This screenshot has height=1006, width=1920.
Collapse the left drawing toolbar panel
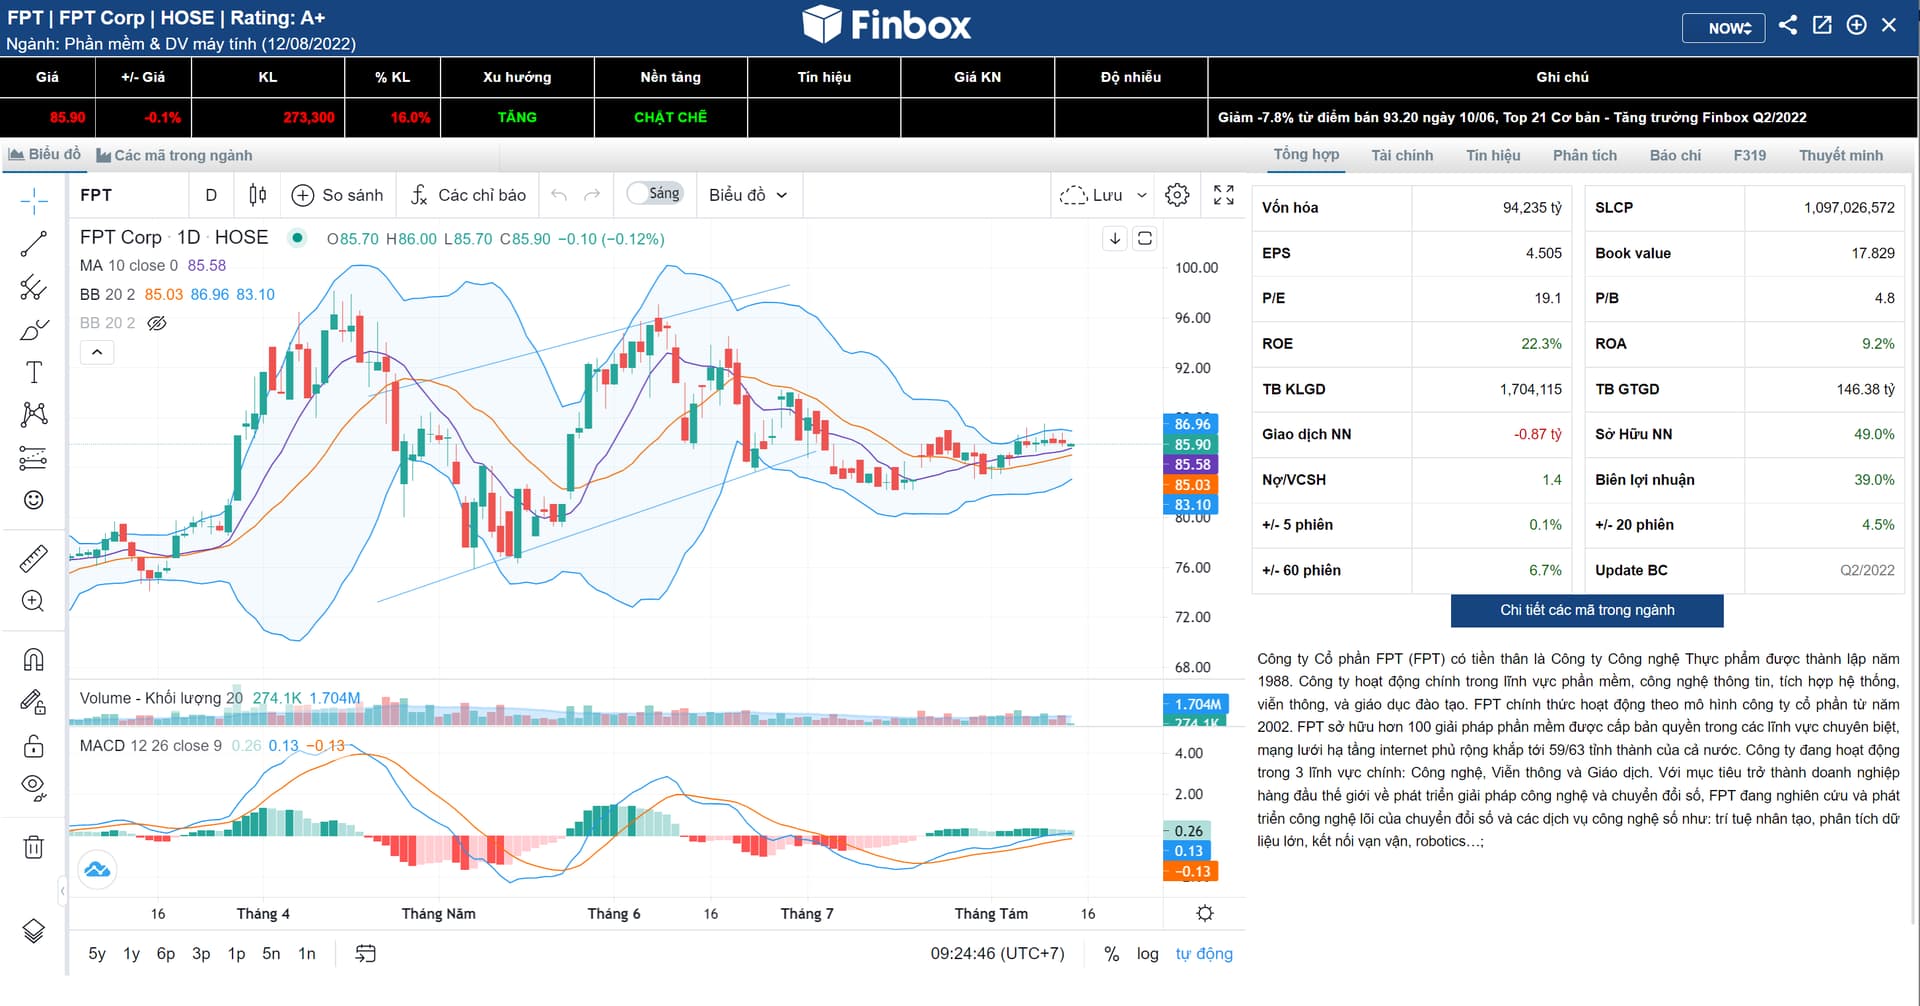pyautogui.click(x=62, y=890)
